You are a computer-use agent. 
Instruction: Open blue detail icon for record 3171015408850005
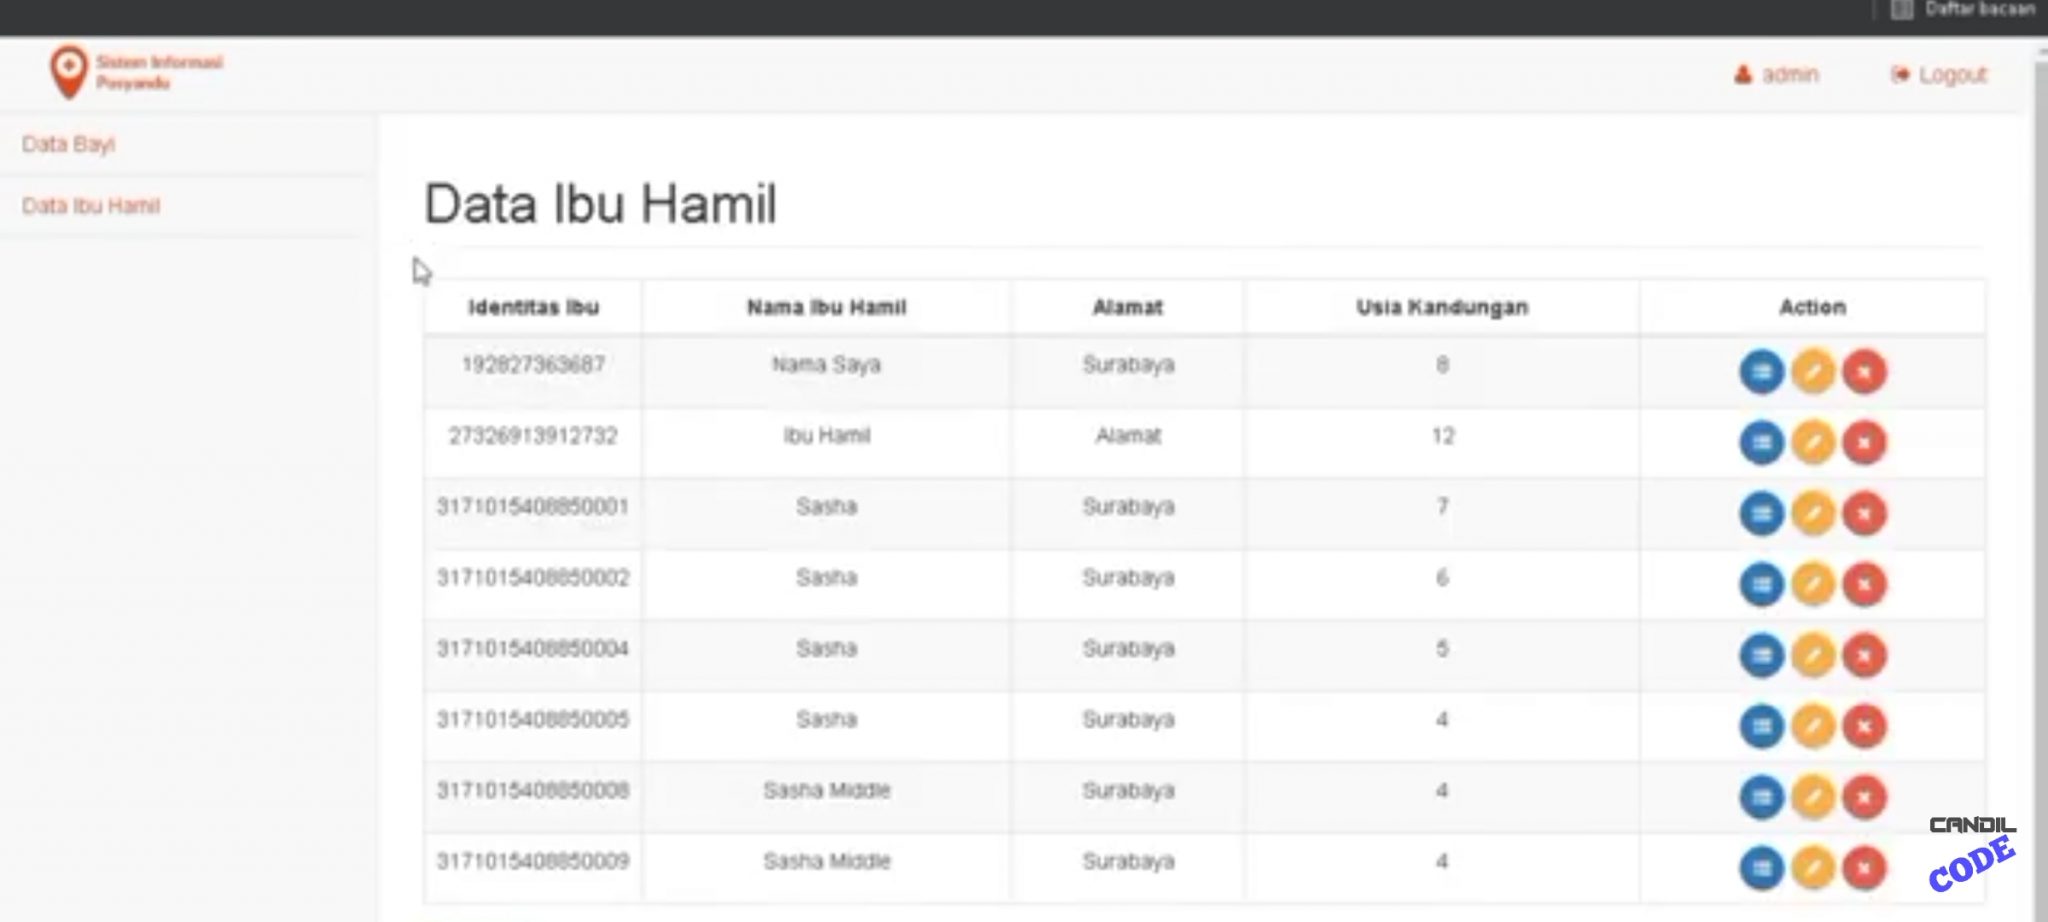click(1763, 726)
